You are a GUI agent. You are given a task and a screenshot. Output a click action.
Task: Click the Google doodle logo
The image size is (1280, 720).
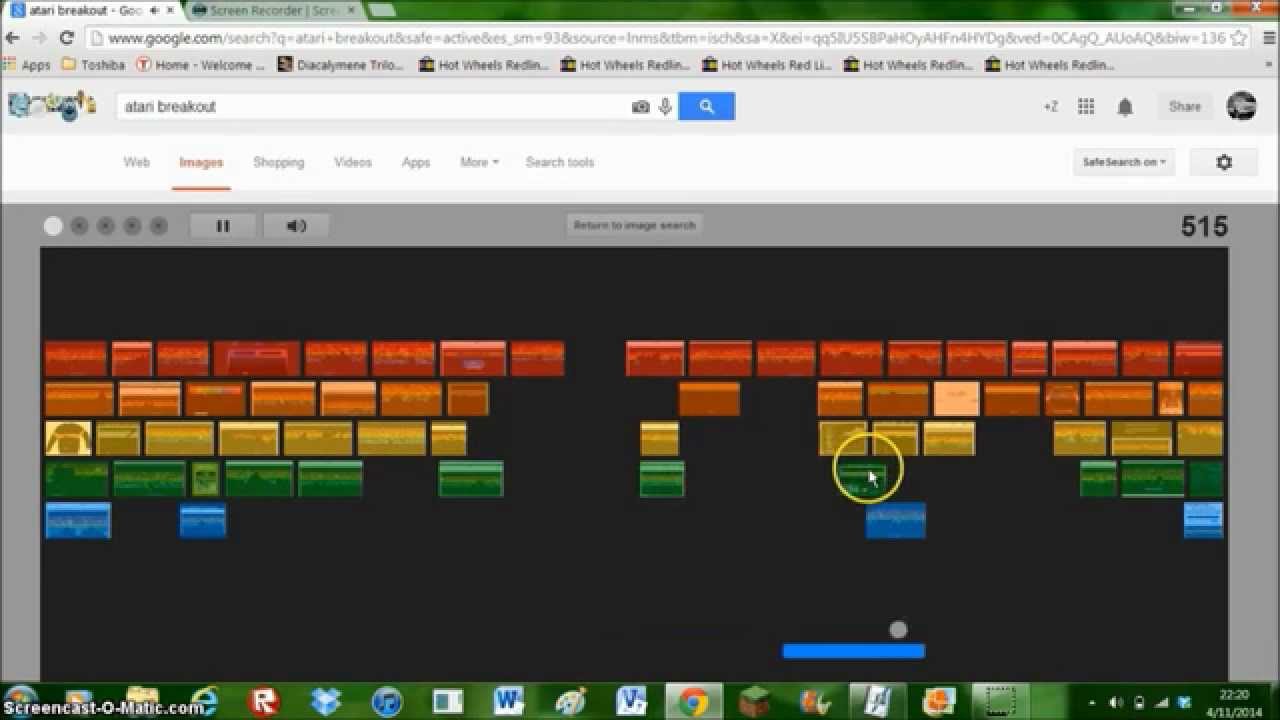[53, 105]
